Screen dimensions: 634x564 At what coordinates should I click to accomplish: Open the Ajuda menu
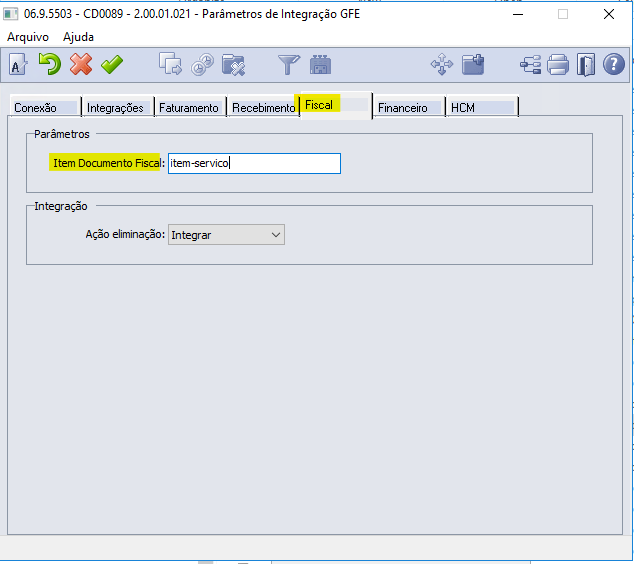pos(78,36)
